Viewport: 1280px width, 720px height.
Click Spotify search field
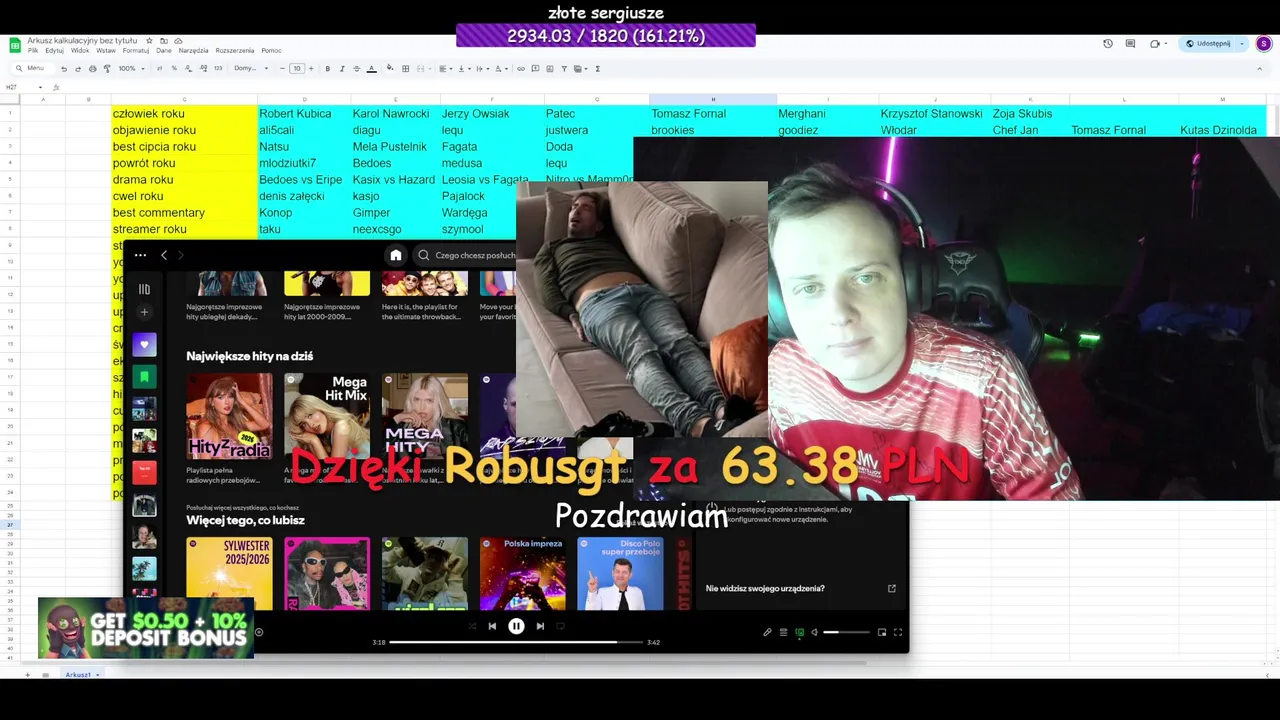[x=466, y=255]
